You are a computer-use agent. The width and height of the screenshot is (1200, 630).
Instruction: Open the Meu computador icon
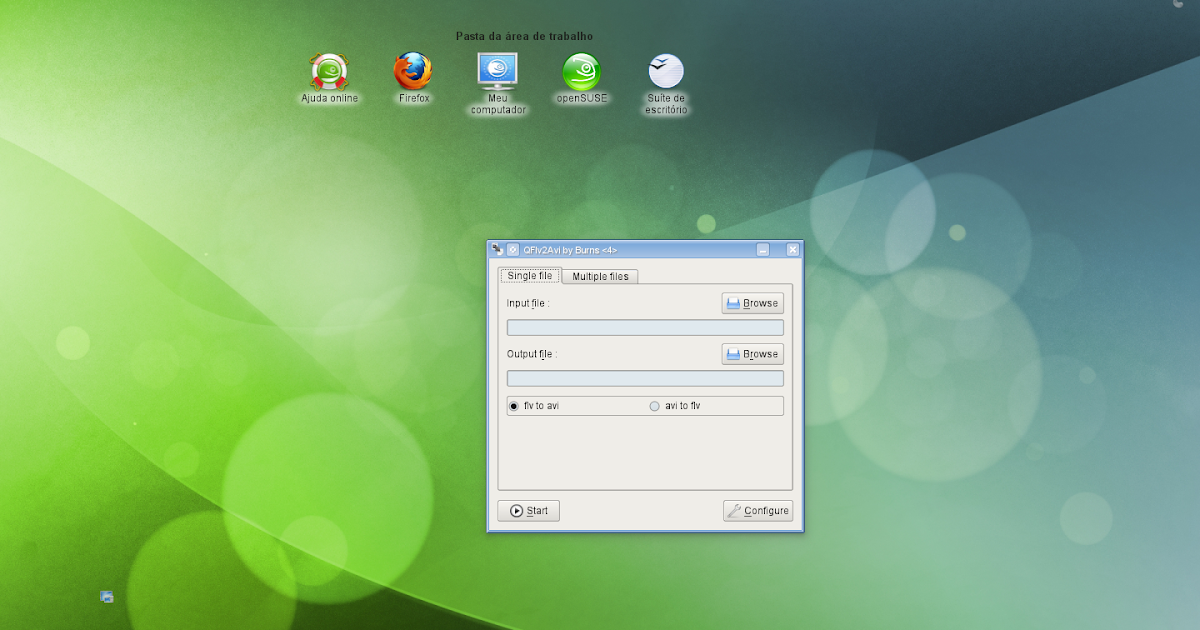click(498, 84)
